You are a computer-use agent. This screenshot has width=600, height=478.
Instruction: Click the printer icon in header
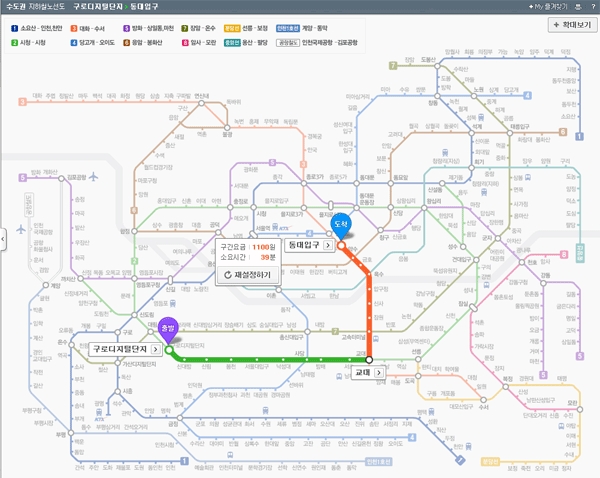[x=578, y=7]
